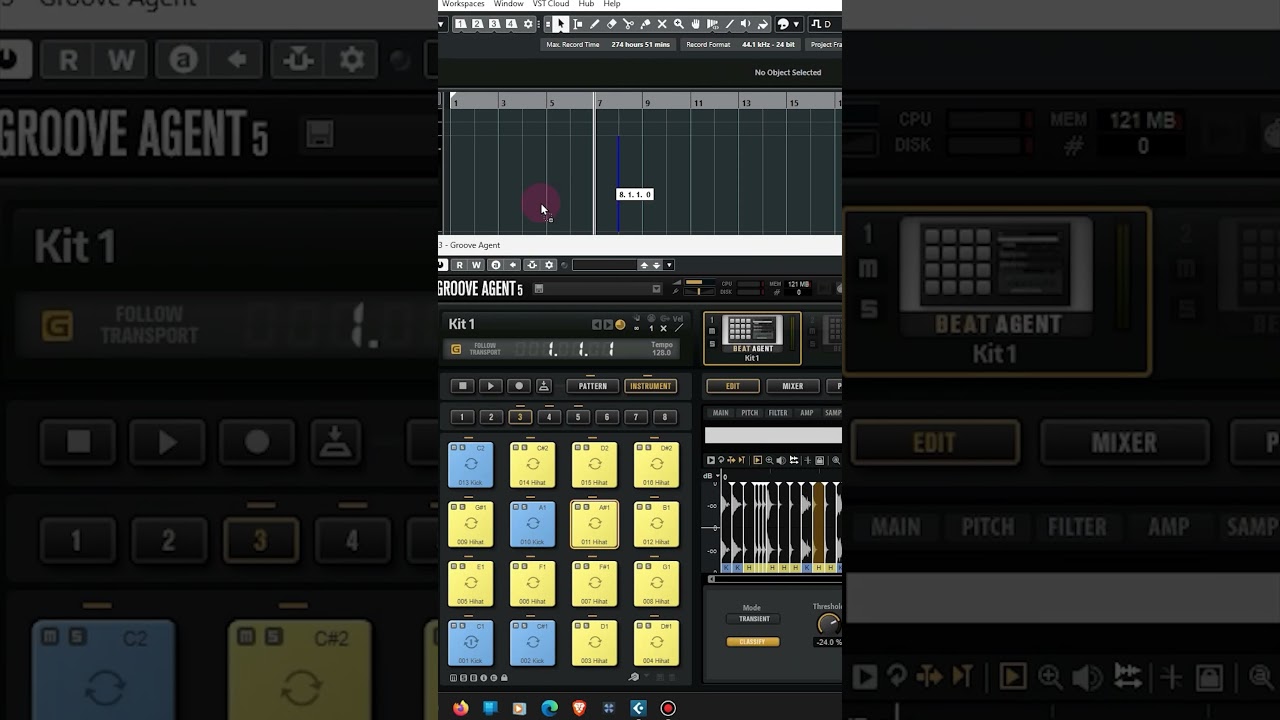Screen dimensions: 1280x720
Task: Select the Range Selection tool
Action: tap(578, 24)
